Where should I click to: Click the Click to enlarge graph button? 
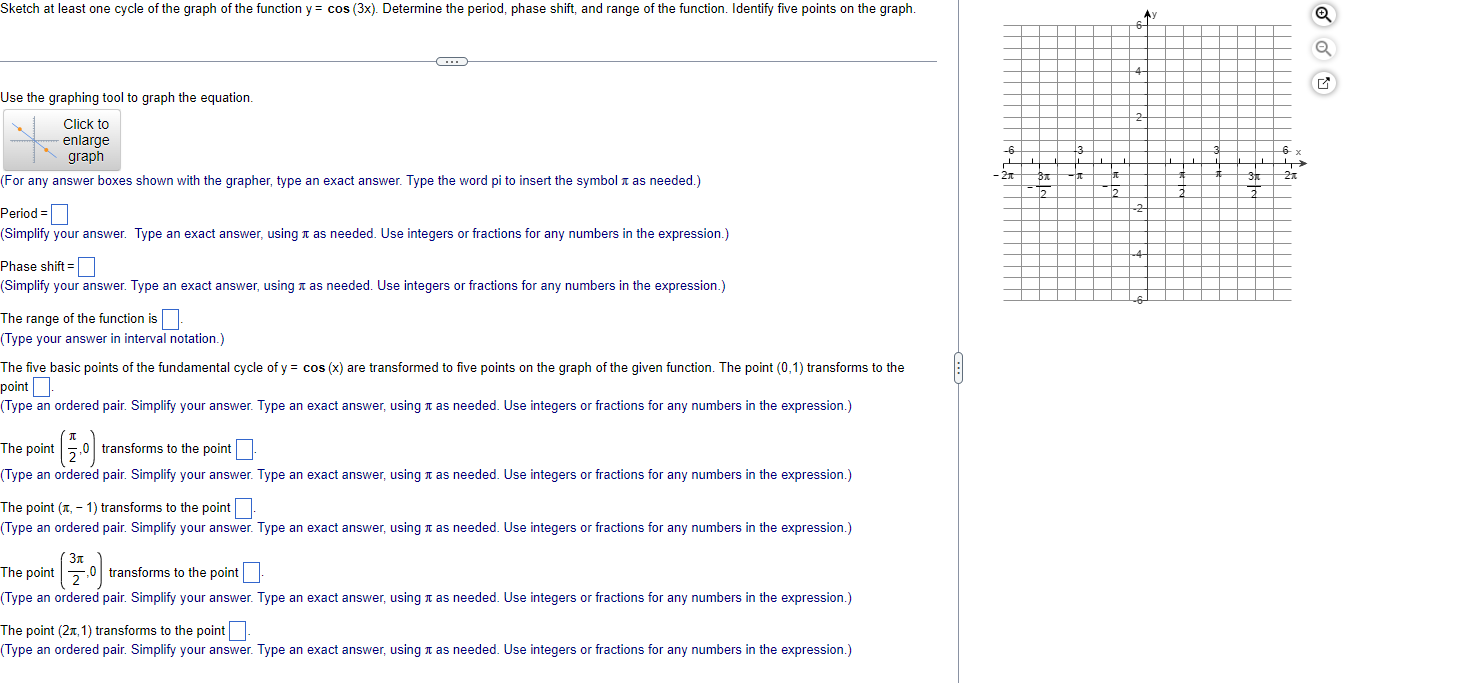tap(62, 139)
